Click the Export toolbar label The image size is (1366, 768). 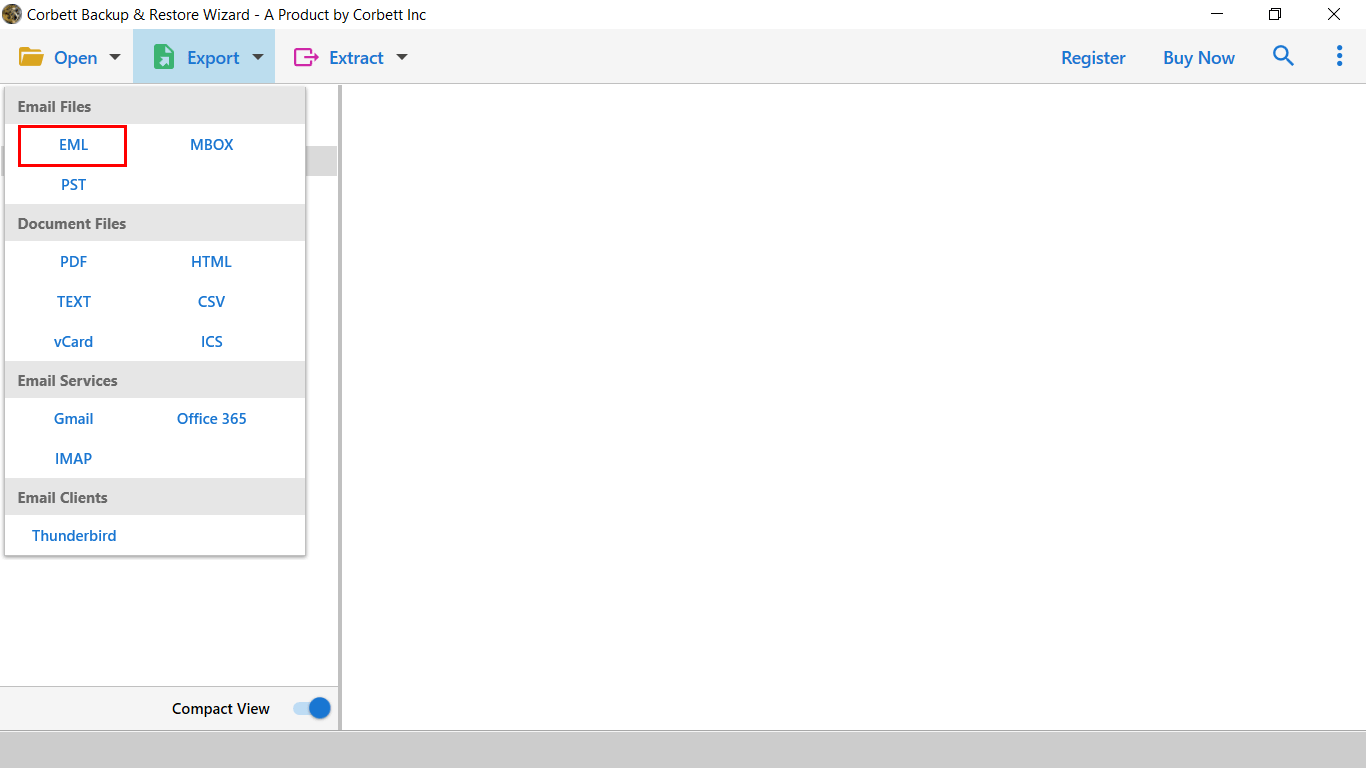click(x=213, y=58)
